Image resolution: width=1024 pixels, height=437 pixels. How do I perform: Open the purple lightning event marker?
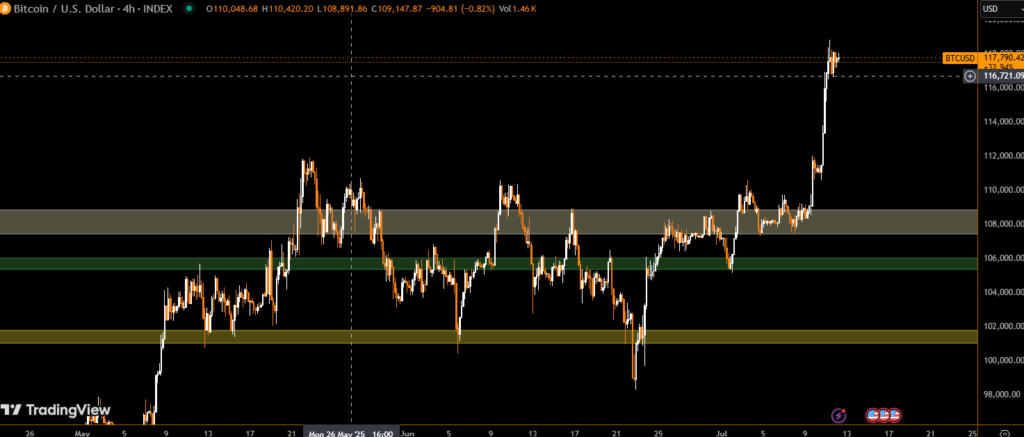(x=838, y=414)
